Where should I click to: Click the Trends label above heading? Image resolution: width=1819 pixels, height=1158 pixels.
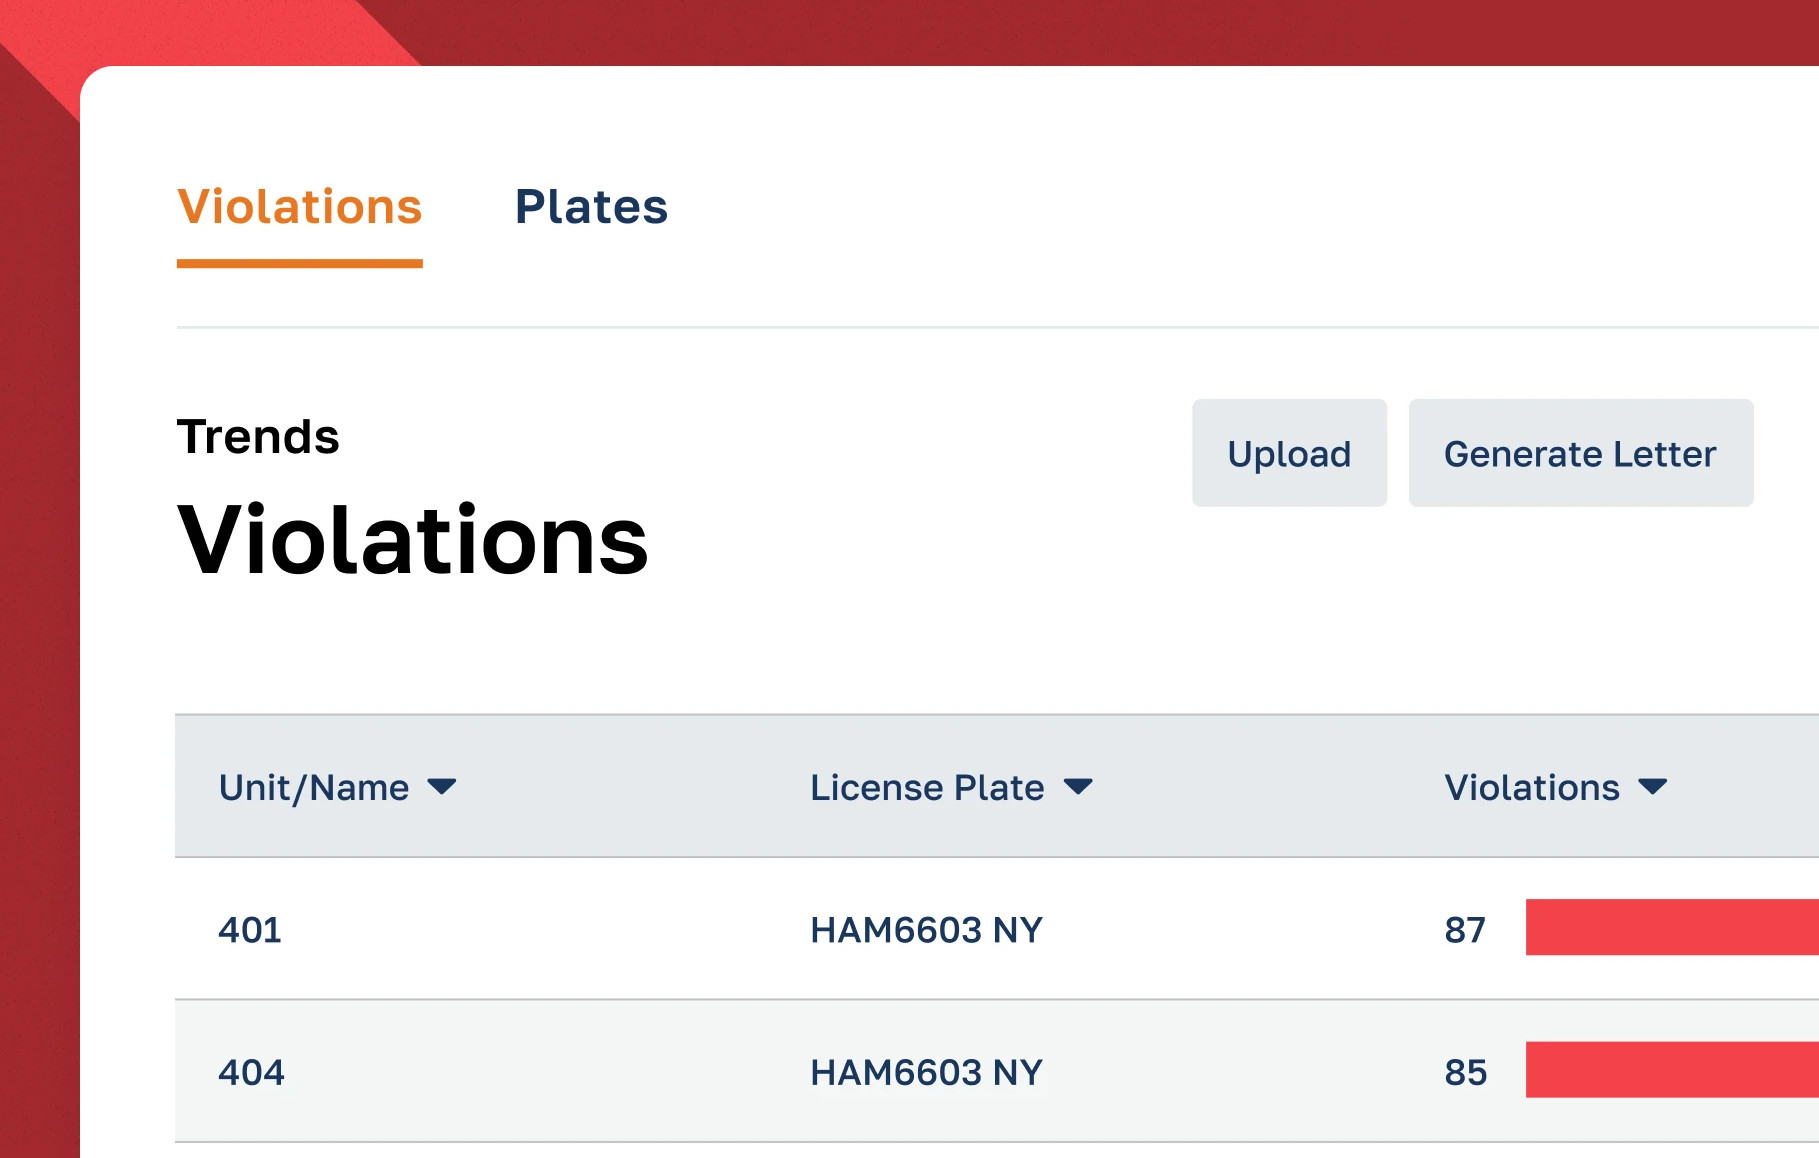[x=258, y=437]
